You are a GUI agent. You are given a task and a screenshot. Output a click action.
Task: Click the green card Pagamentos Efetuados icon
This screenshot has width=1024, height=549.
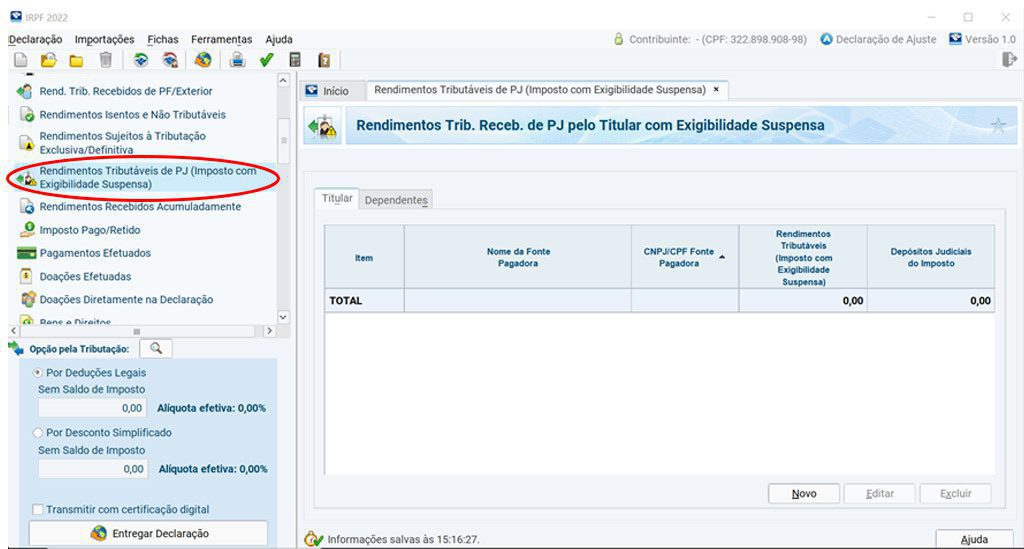tap(26, 253)
